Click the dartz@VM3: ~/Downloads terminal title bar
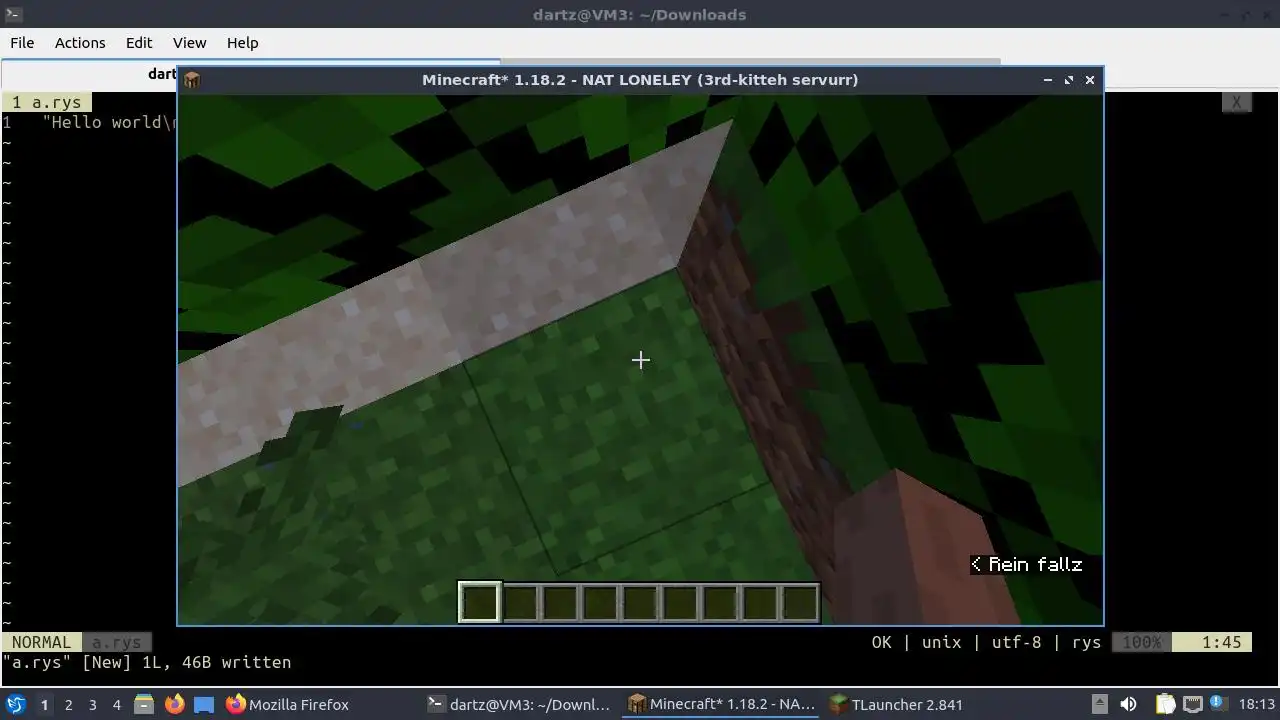Image resolution: width=1280 pixels, height=720 pixels. click(x=640, y=14)
